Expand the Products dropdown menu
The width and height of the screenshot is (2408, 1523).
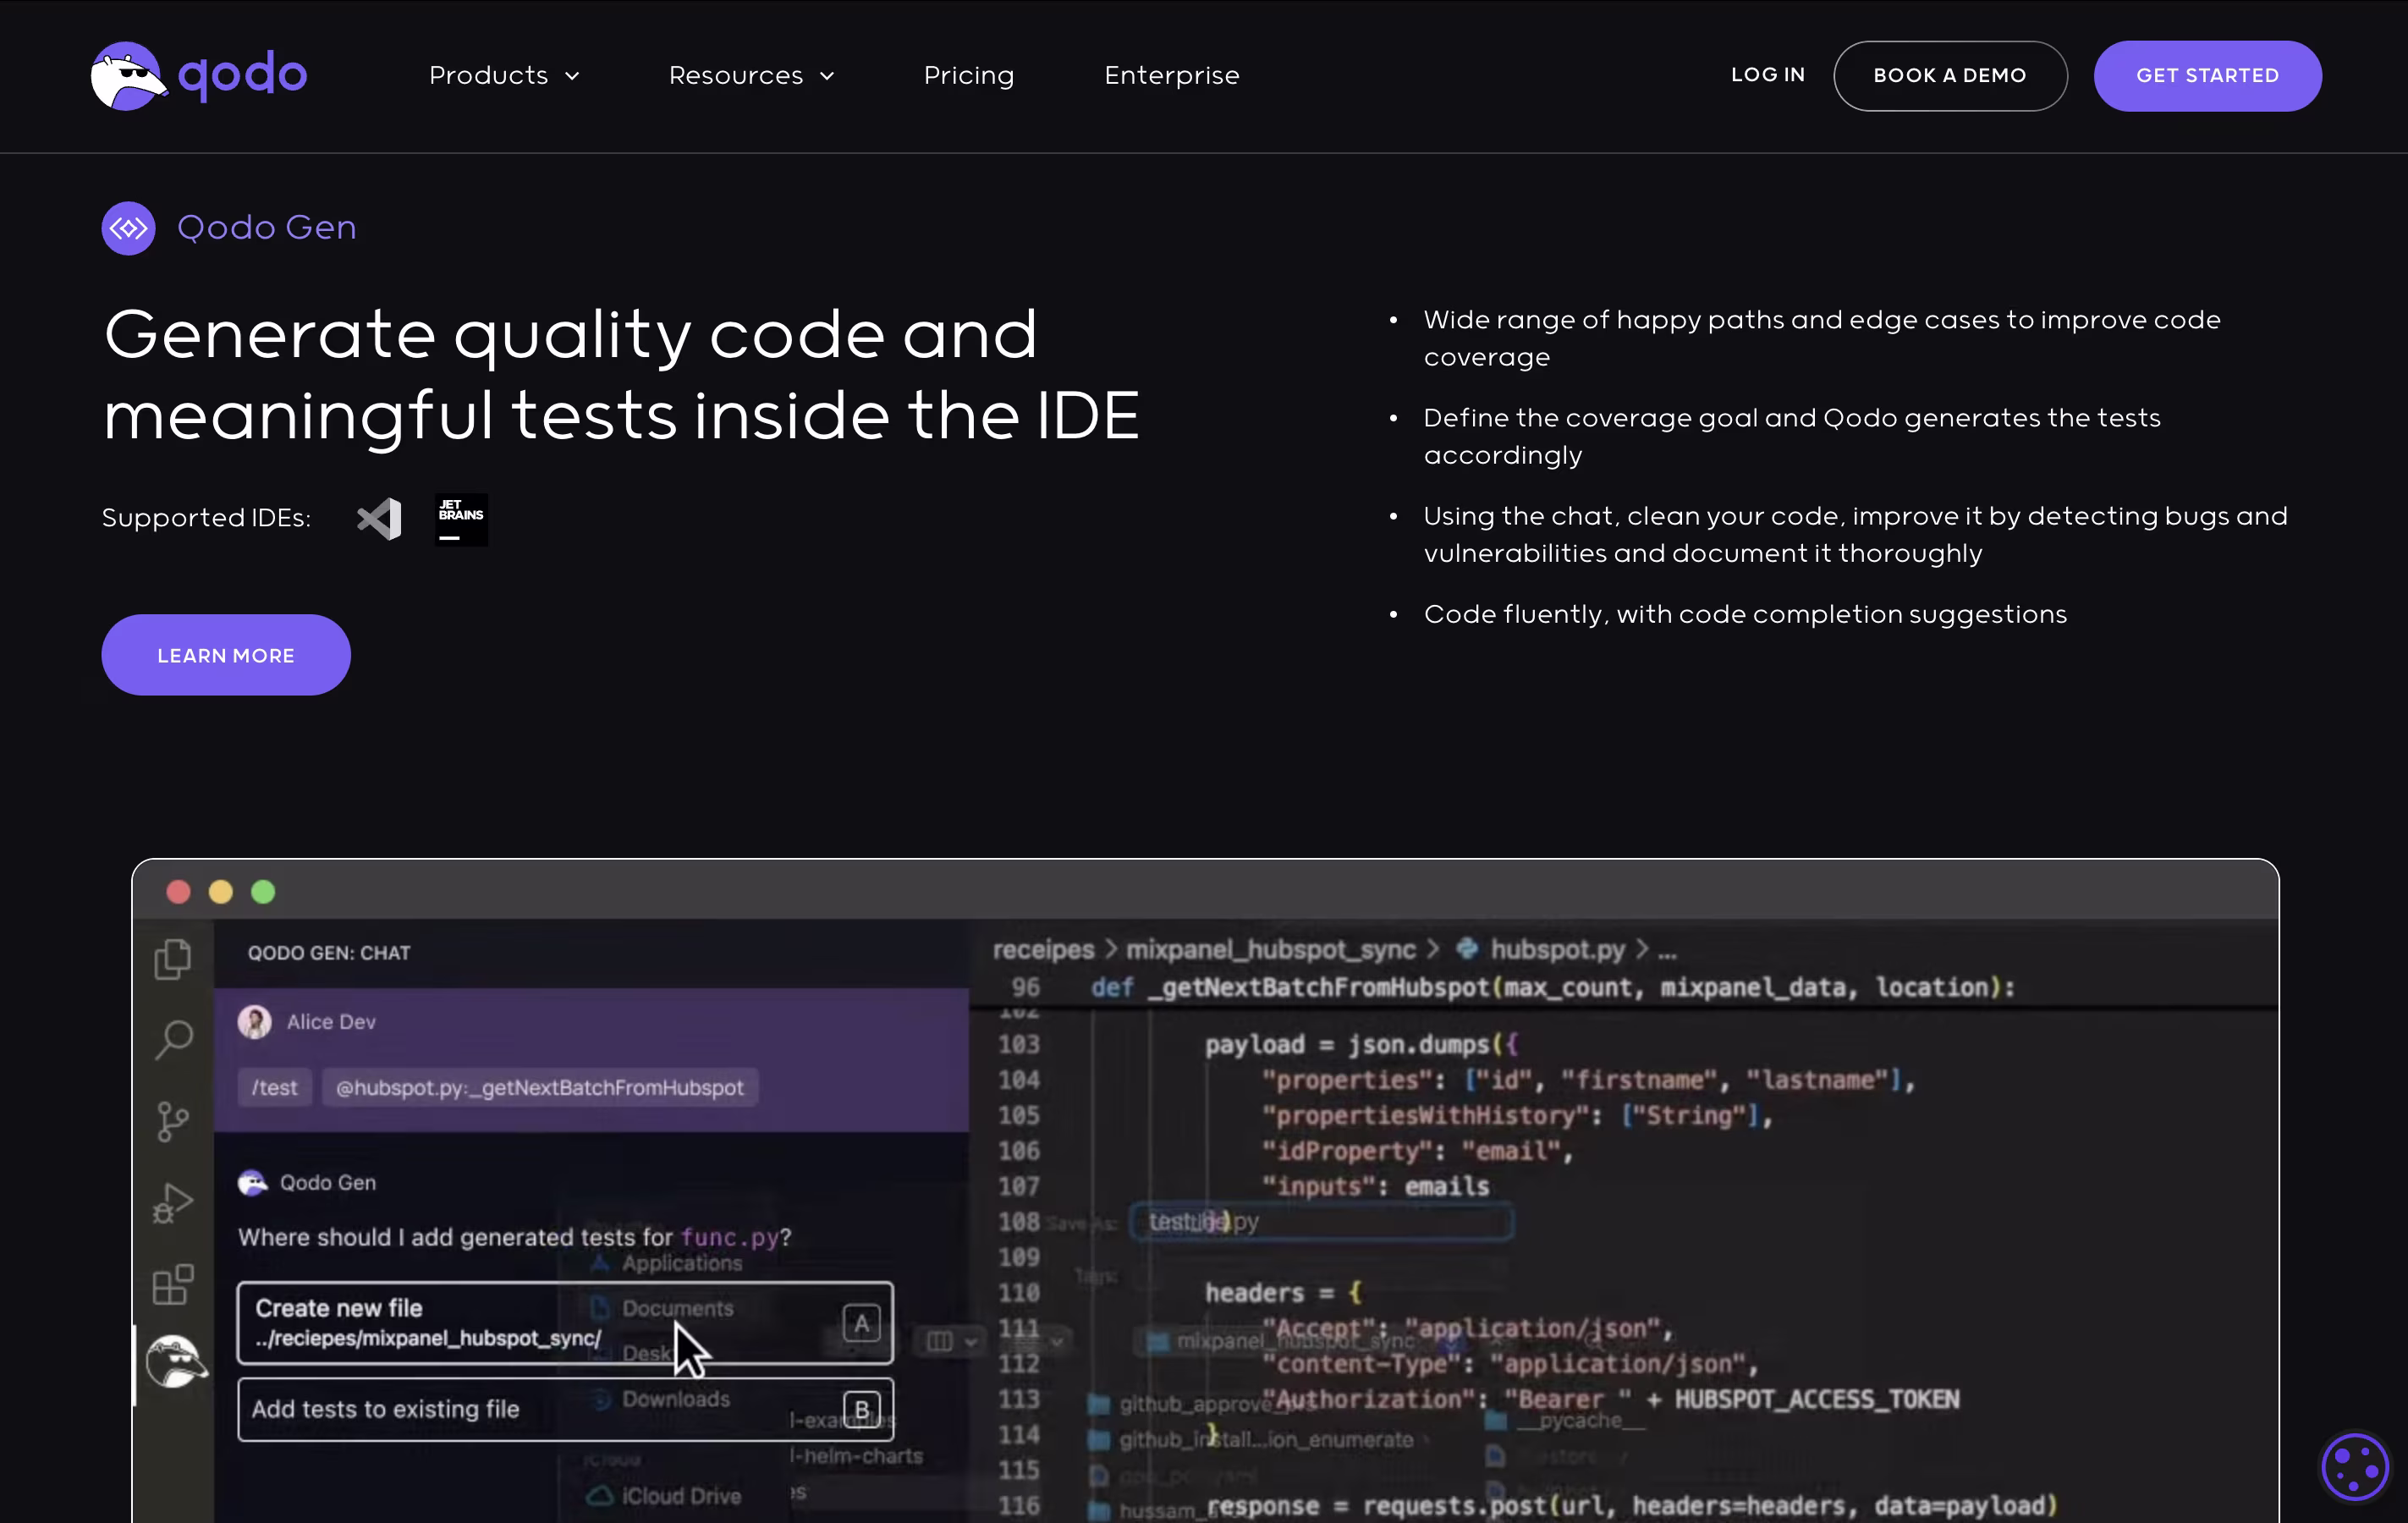pyautogui.click(x=504, y=76)
